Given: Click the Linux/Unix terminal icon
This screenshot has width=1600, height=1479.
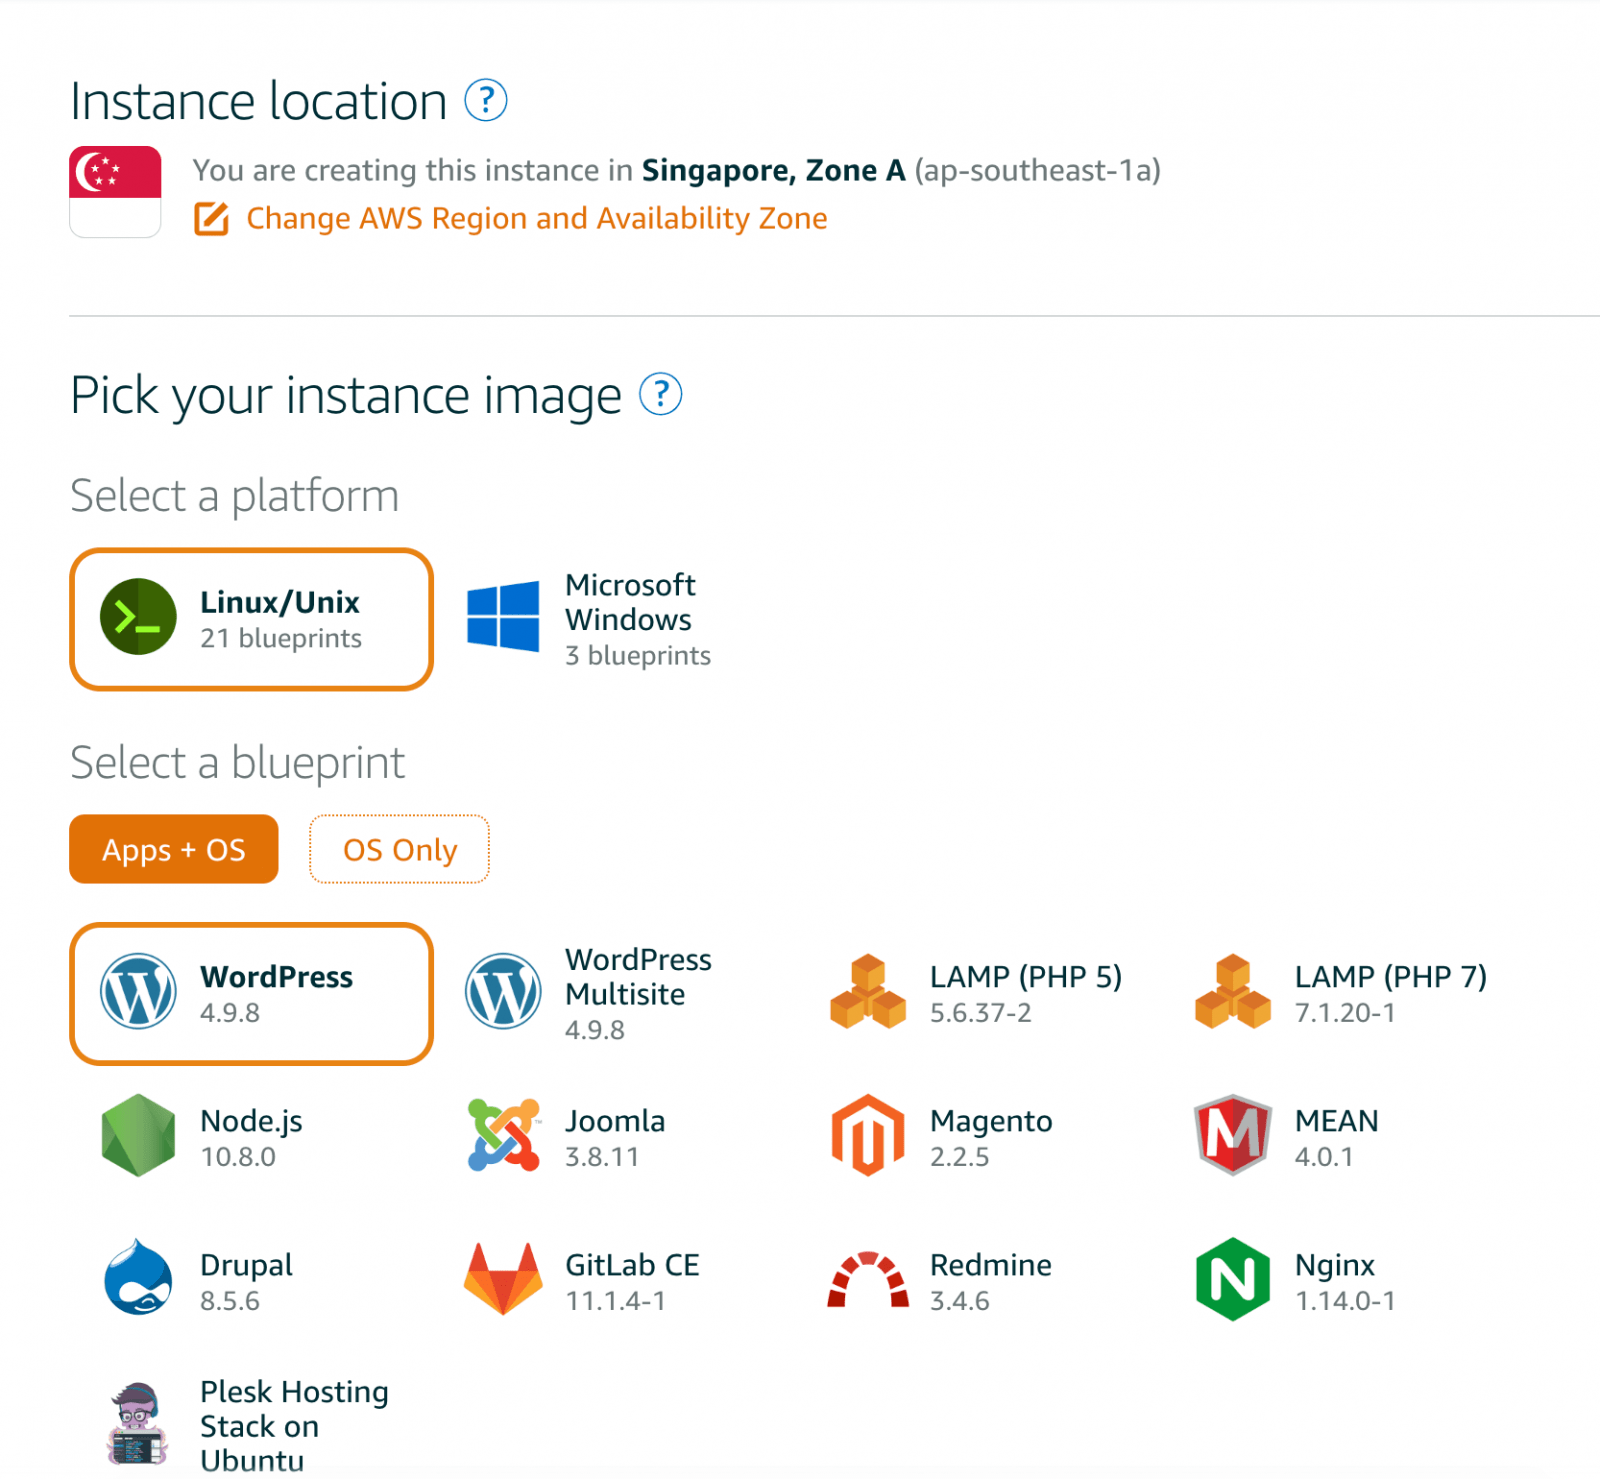Looking at the screenshot, I should tap(138, 617).
